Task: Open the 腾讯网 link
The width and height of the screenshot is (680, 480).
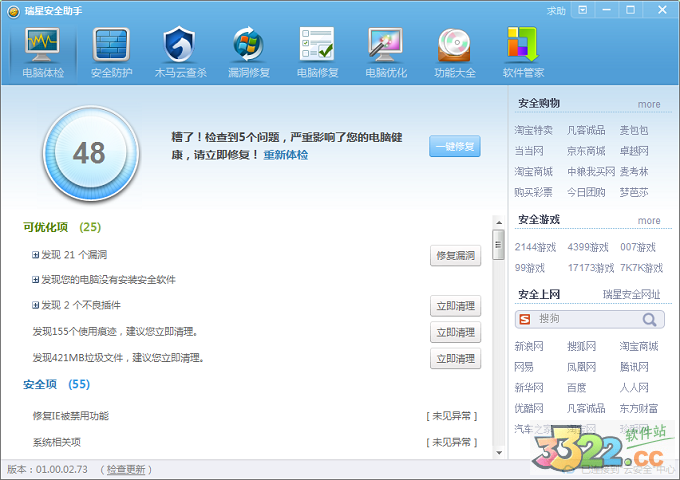Action: pyautogui.click(x=634, y=367)
